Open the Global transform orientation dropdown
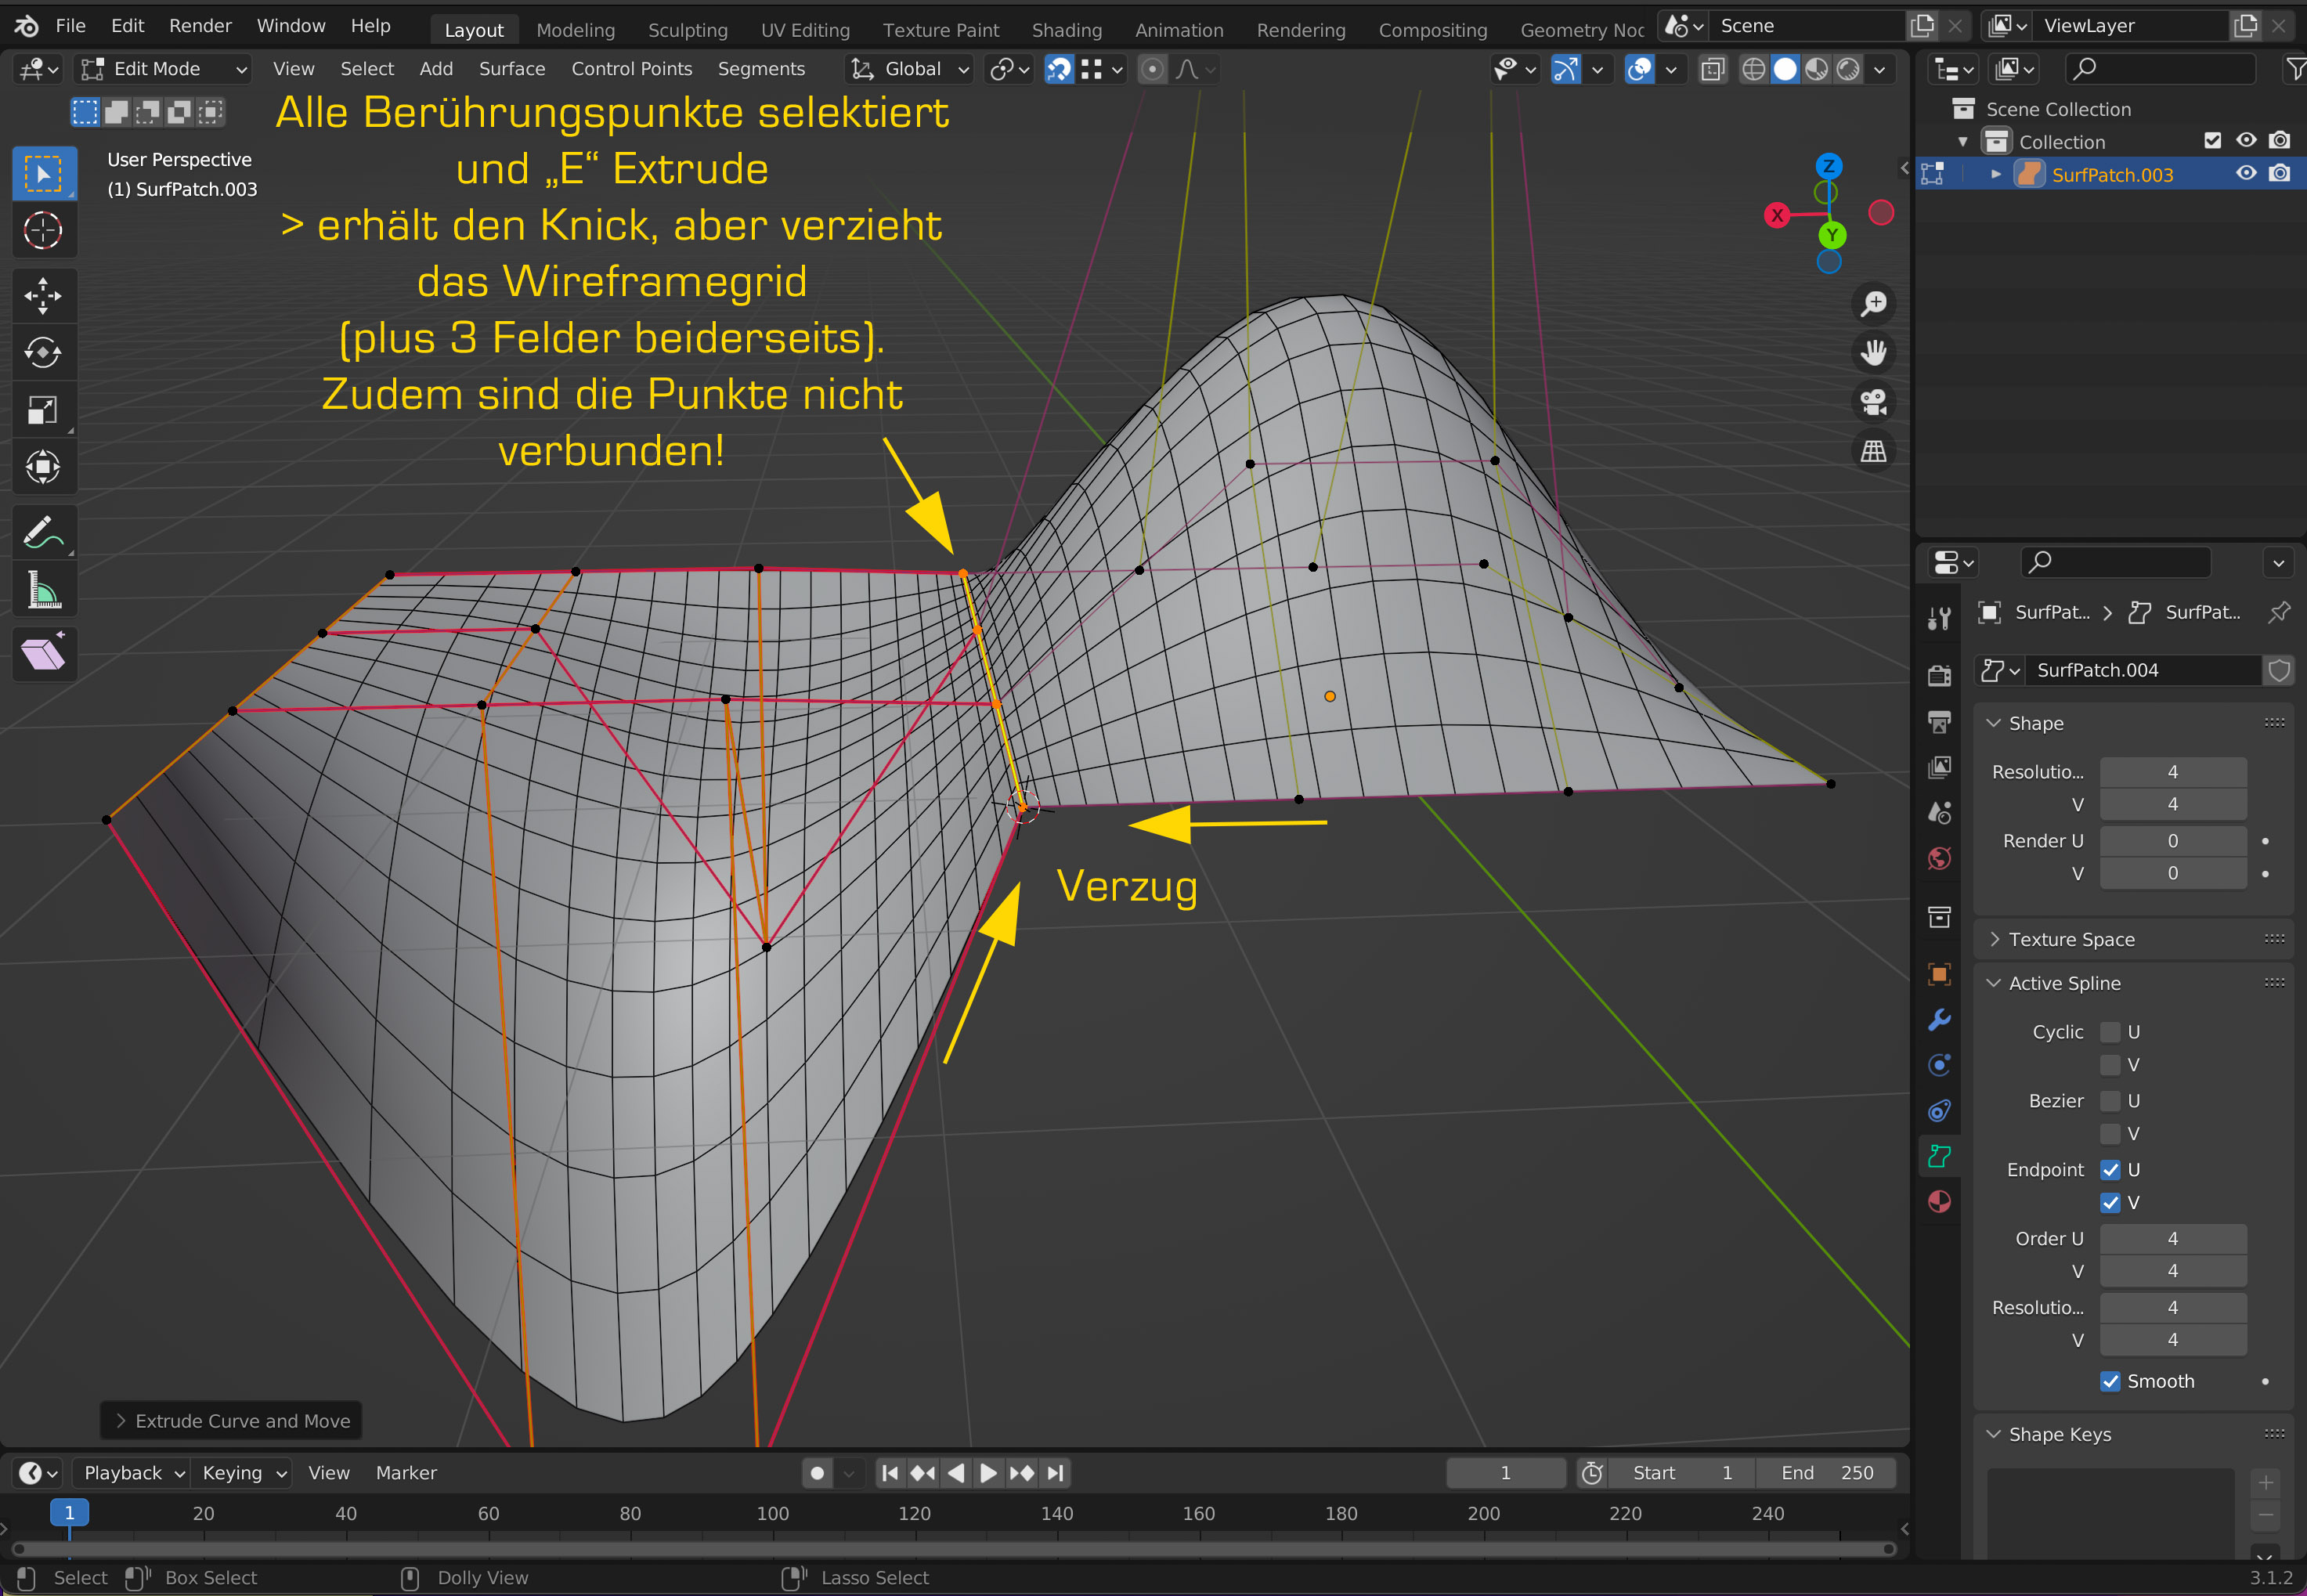 pyautogui.click(x=911, y=69)
